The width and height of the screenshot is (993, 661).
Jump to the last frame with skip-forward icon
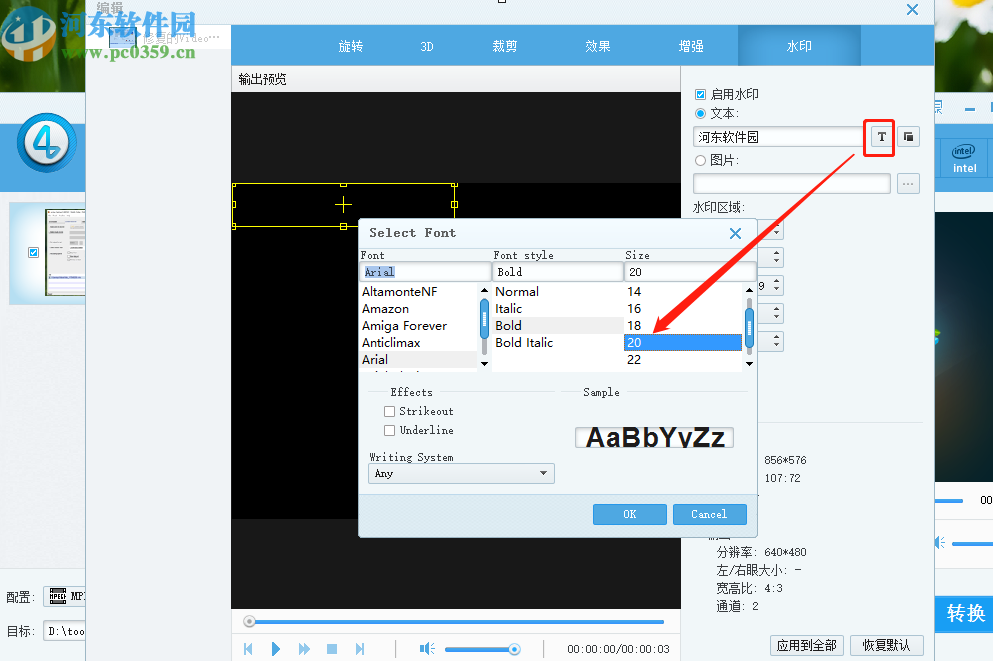click(360, 648)
